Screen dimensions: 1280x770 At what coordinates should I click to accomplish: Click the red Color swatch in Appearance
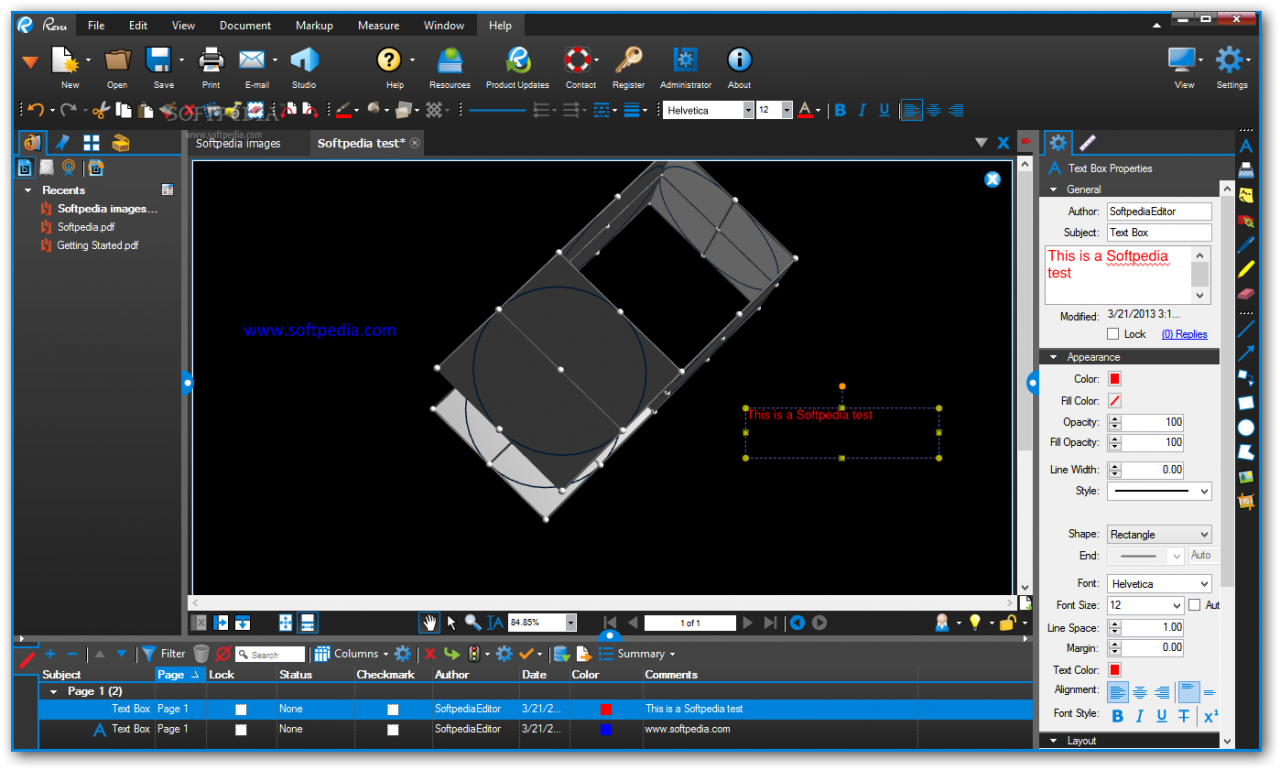pyautogui.click(x=1113, y=378)
